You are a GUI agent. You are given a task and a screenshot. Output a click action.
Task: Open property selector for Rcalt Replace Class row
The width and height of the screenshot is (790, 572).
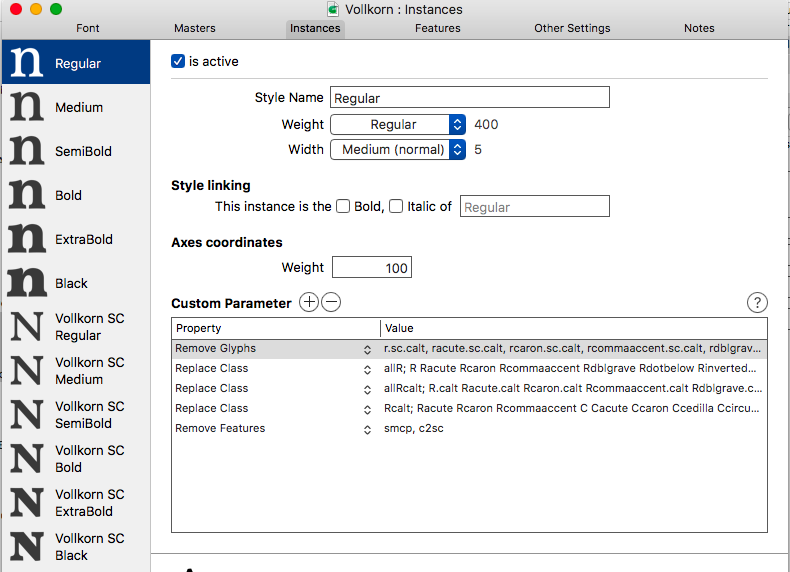tap(367, 410)
